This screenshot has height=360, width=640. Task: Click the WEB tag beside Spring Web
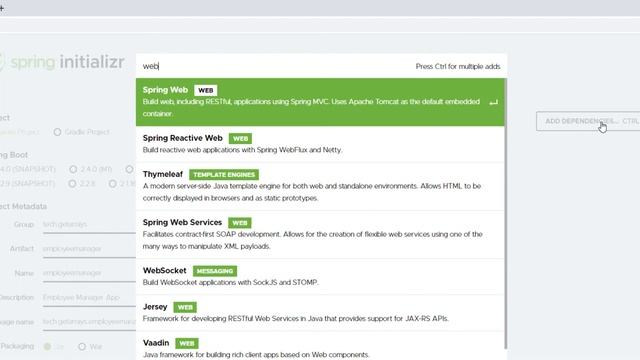click(206, 90)
